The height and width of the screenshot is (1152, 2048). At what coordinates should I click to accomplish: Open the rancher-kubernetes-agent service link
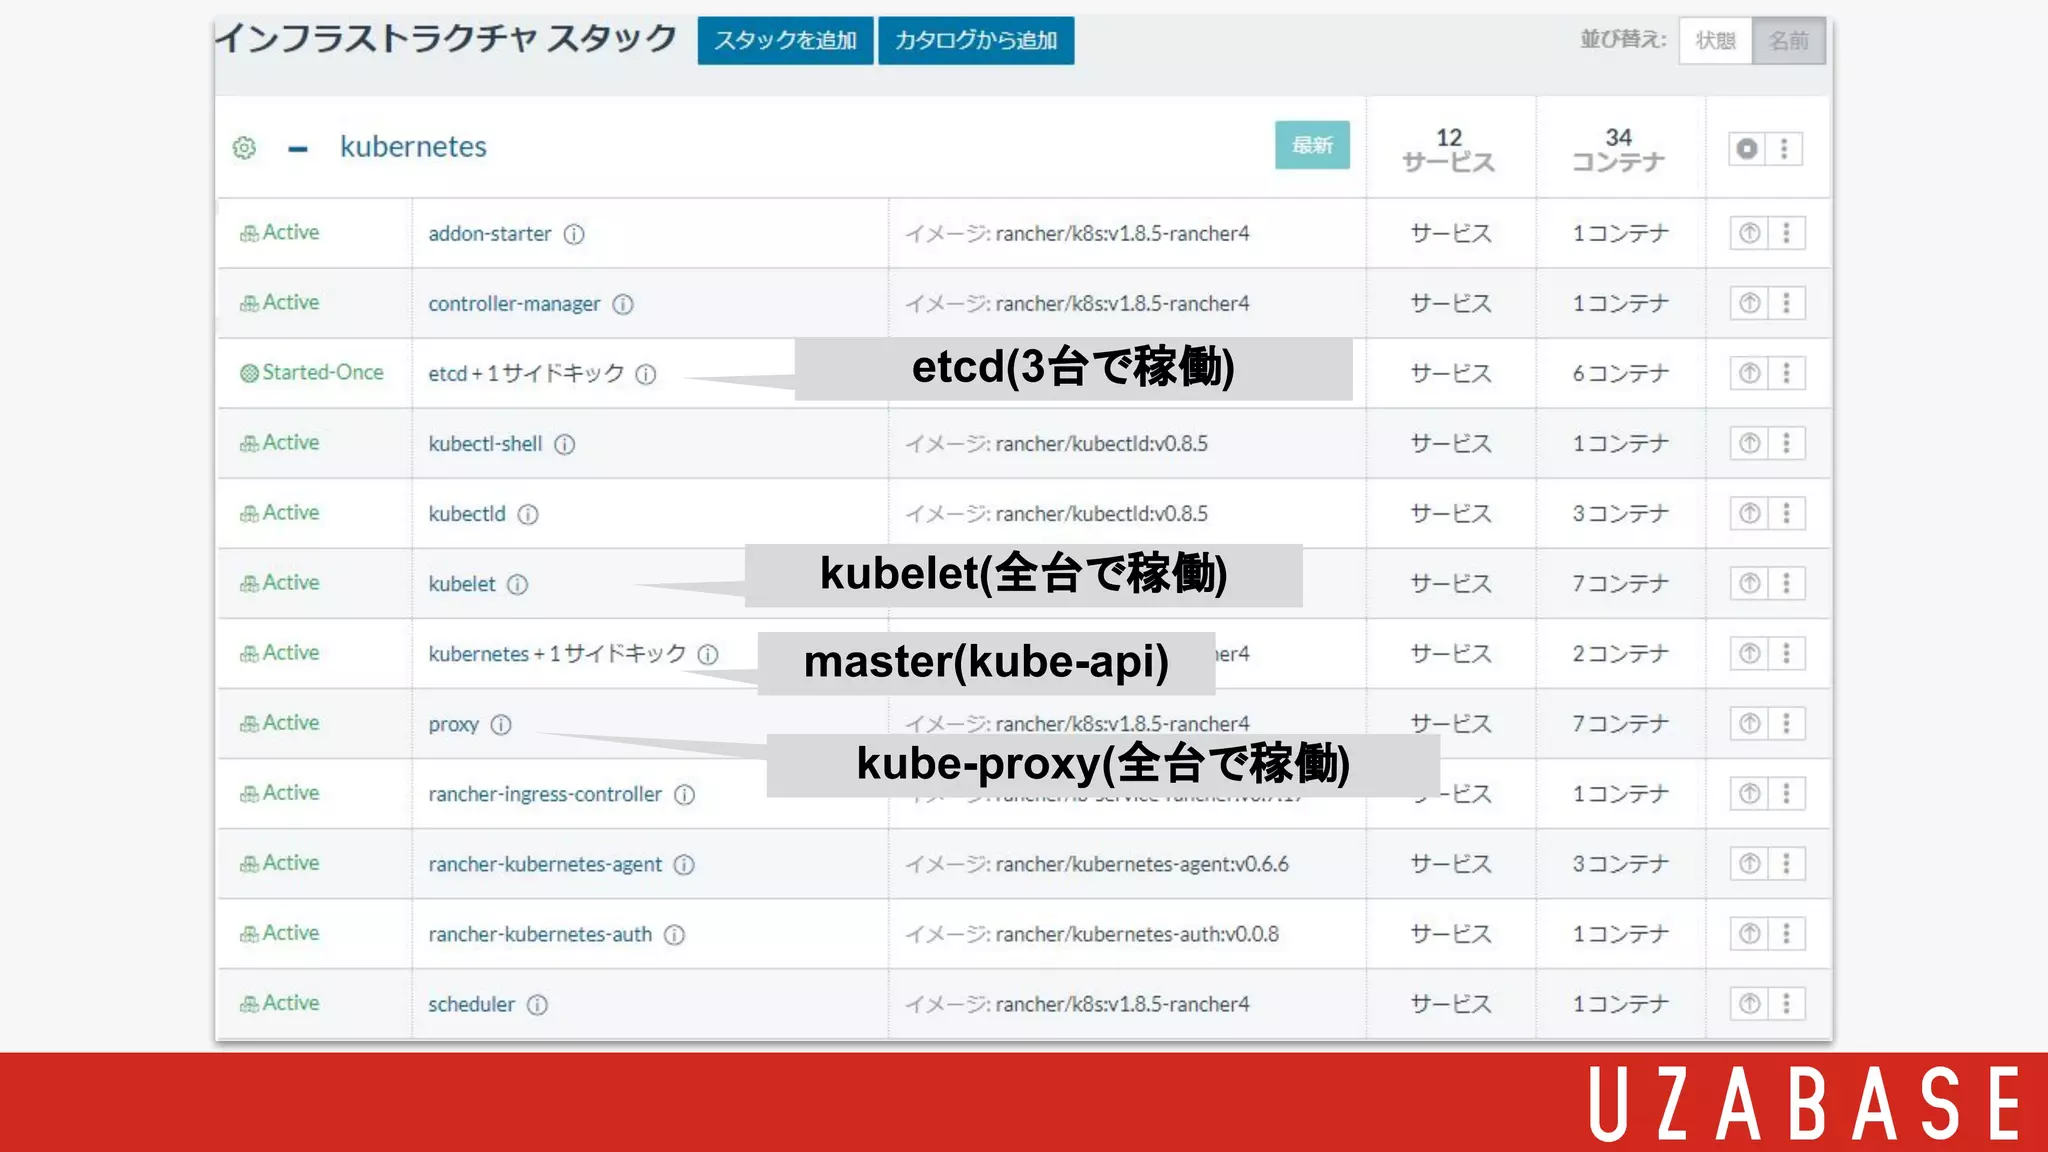pyautogui.click(x=545, y=863)
